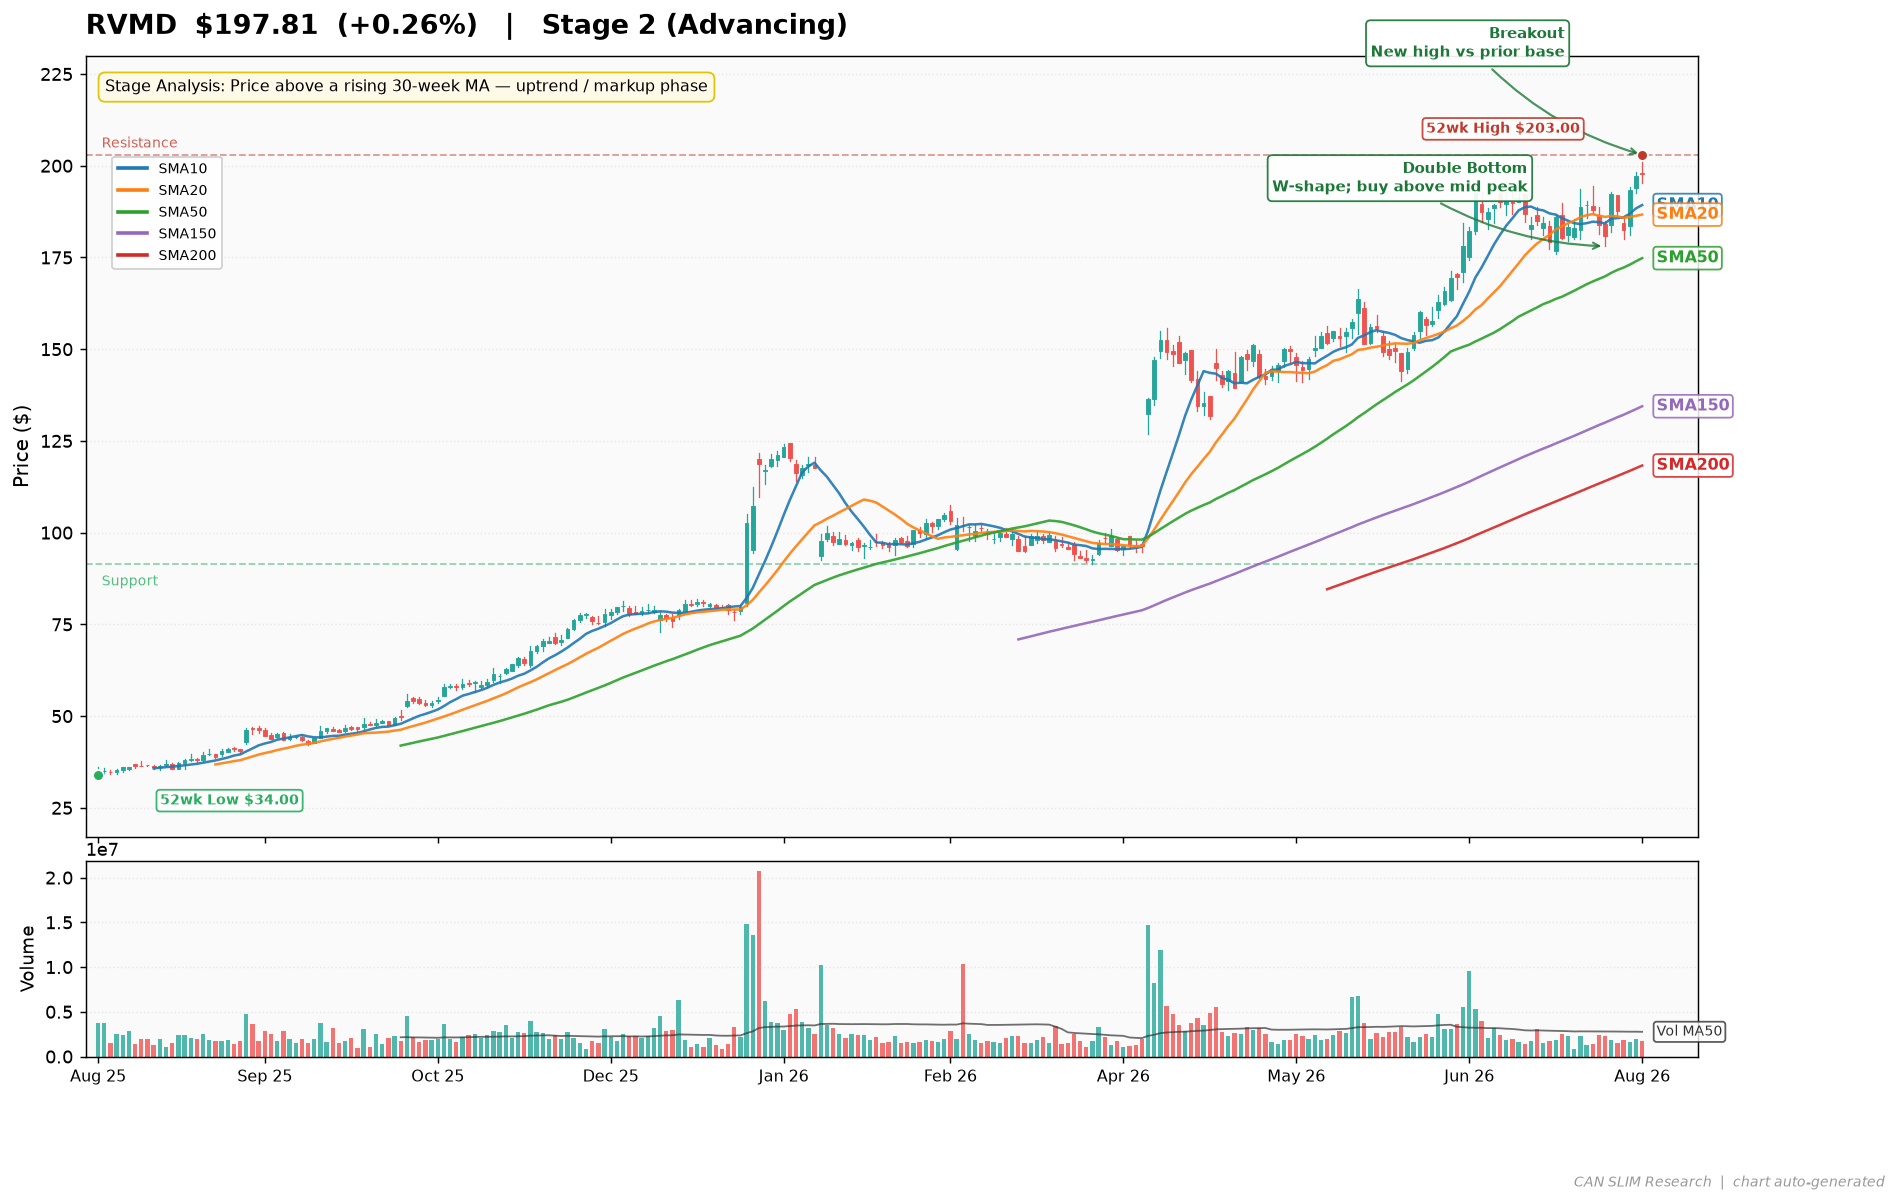Click the 25 price axis tick

[x=61, y=808]
